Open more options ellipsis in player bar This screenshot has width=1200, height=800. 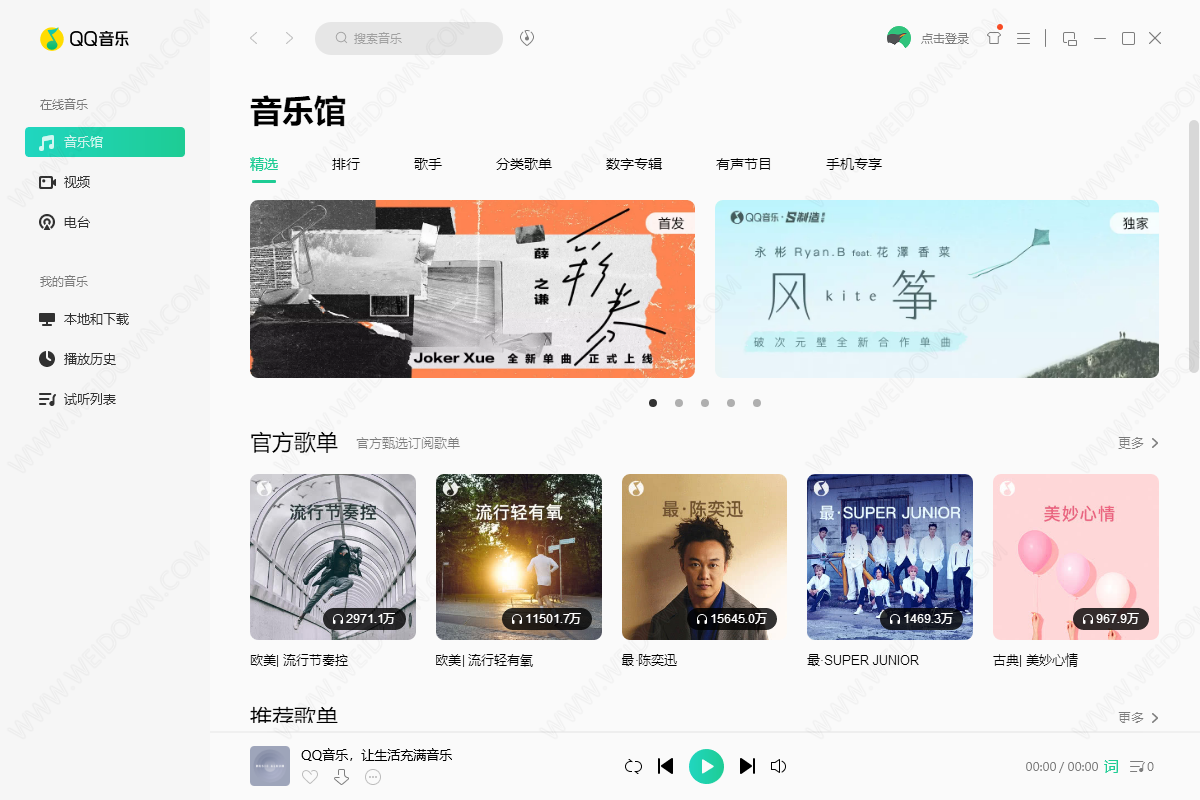[x=373, y=777]
